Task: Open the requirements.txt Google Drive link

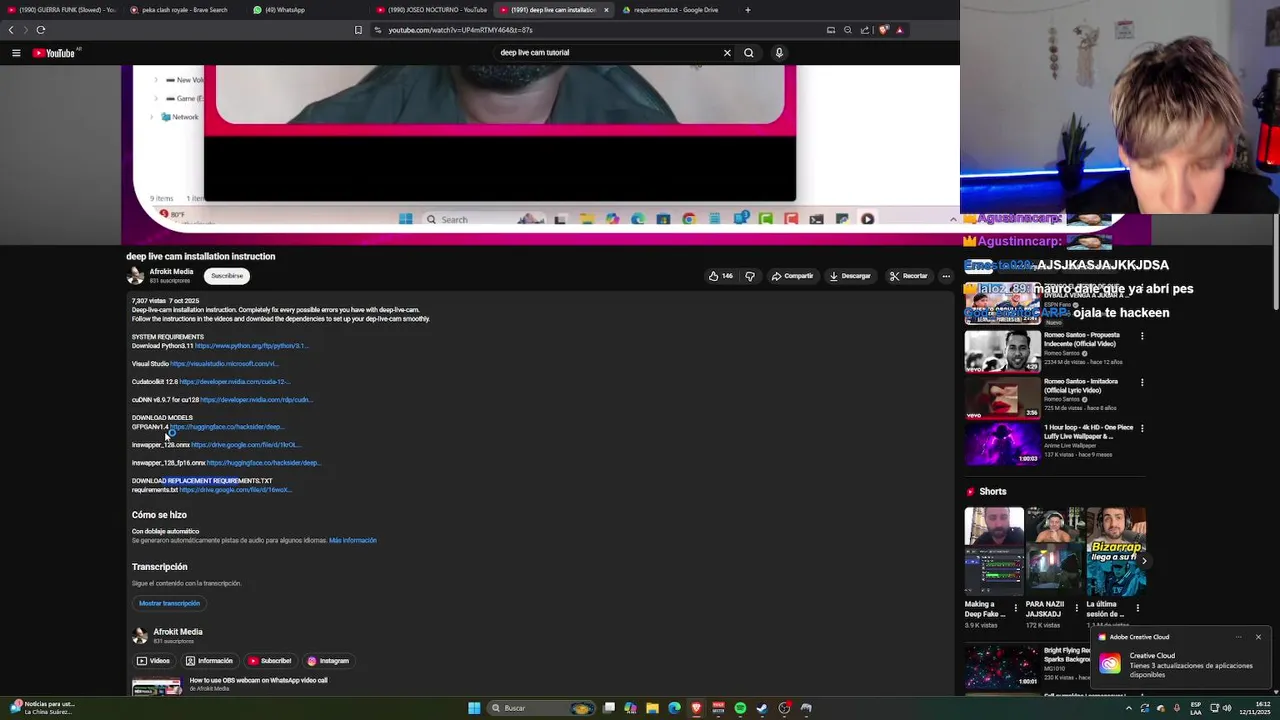Action: (x=235, y=490)
